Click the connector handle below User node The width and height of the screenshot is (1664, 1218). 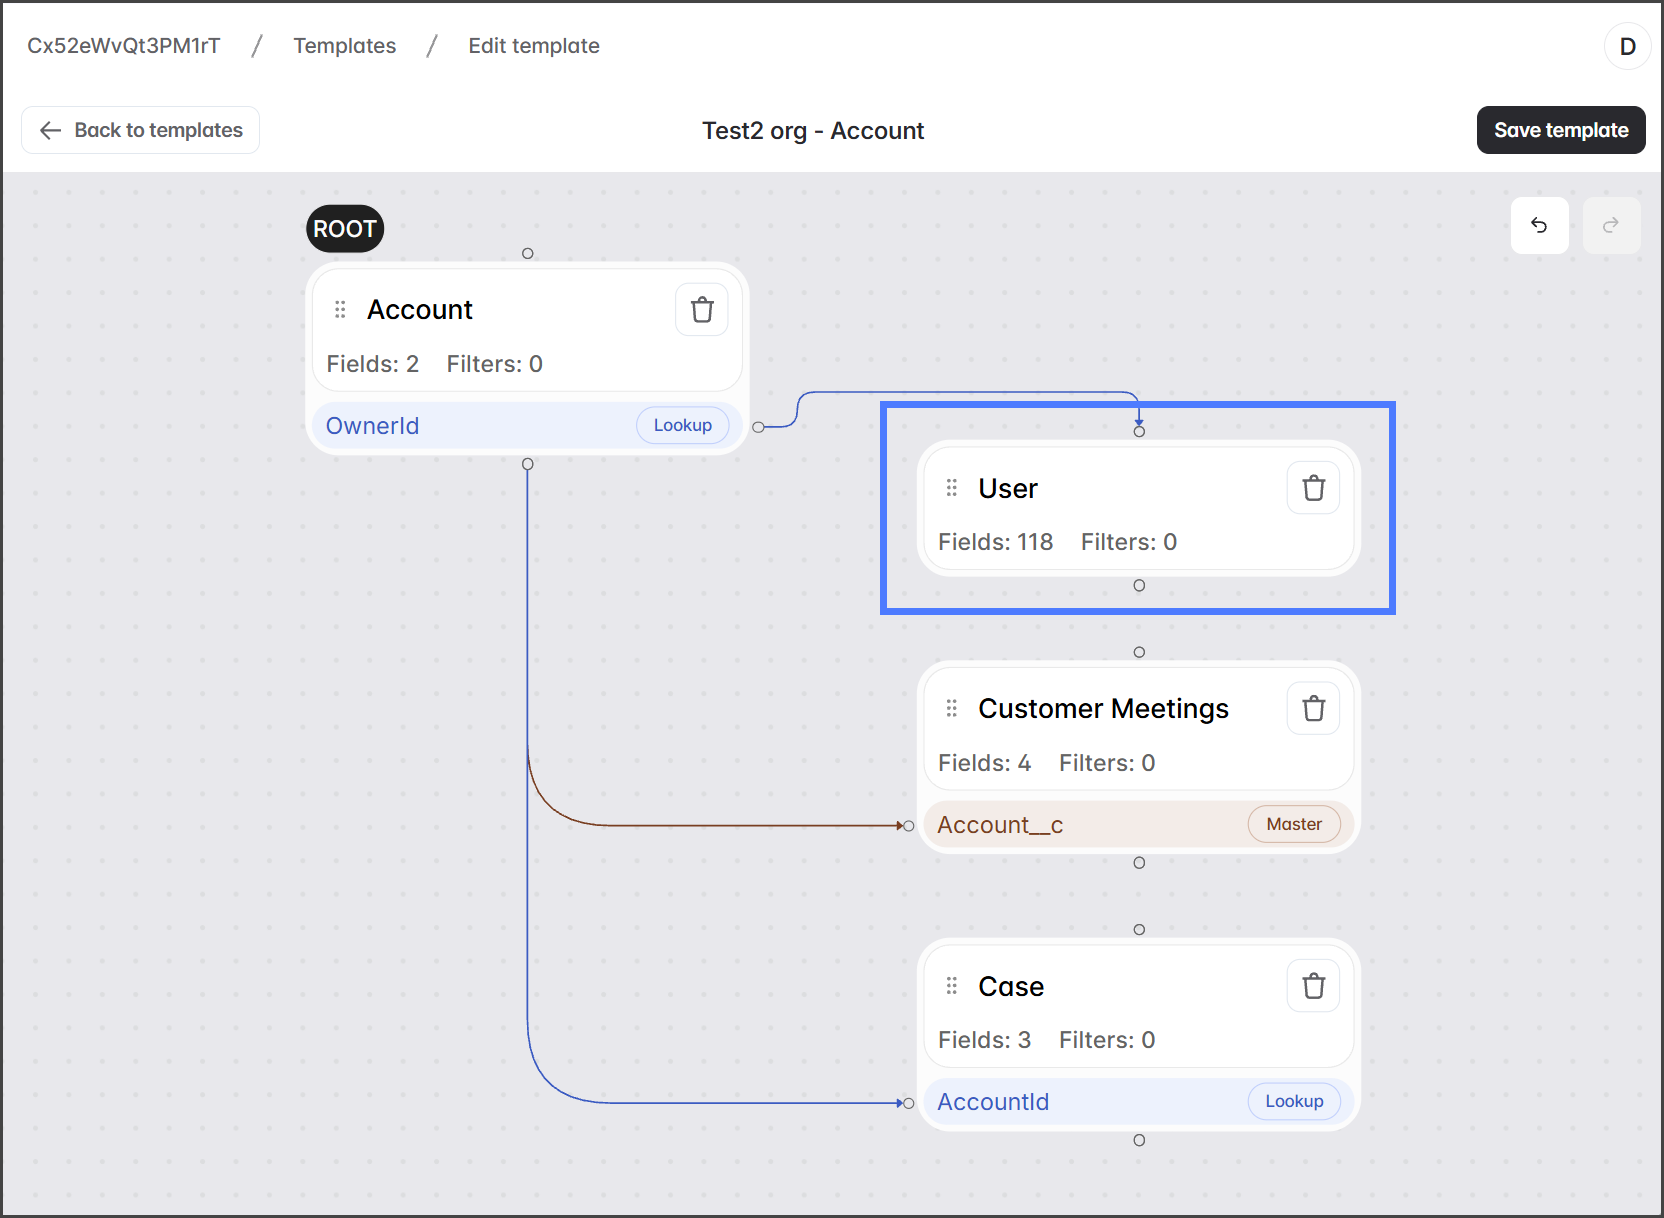1139,586
